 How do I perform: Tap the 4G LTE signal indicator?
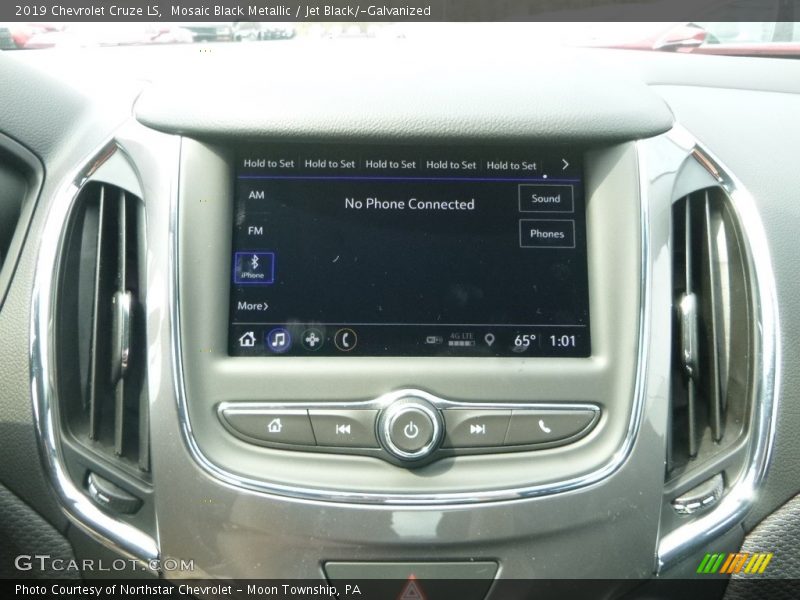[462, 339]
